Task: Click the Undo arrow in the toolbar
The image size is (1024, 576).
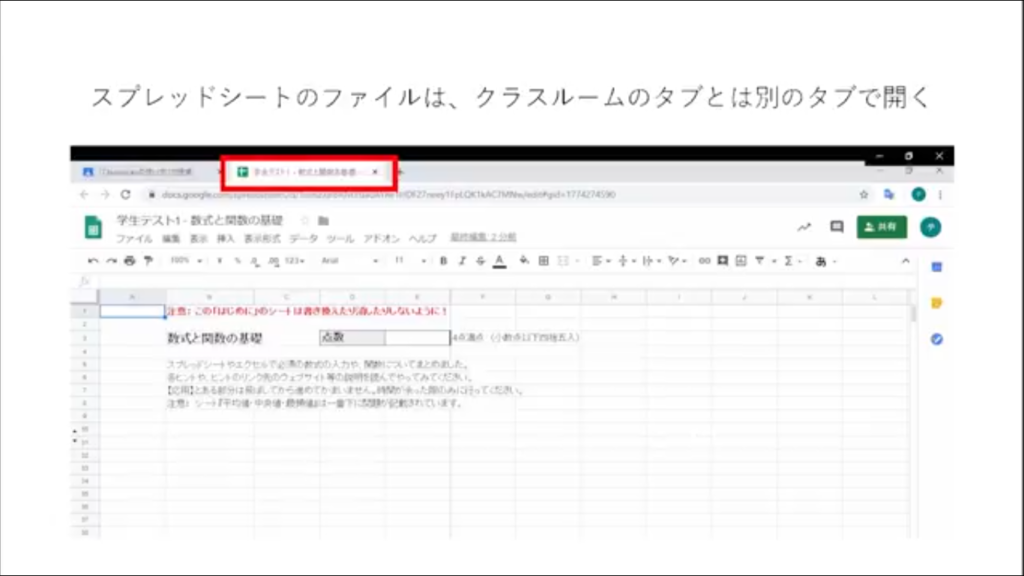Action: [93, 261]
